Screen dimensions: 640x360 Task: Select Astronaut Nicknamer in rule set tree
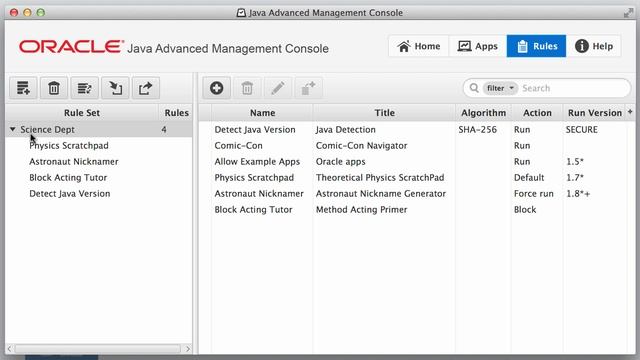click(x=73, y=161)
